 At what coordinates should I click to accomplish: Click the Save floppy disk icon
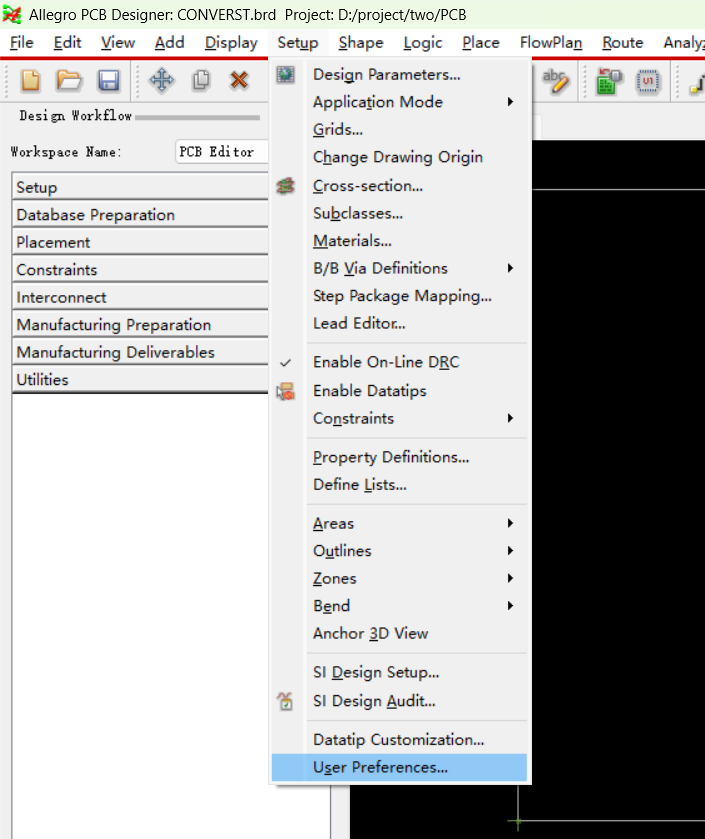click(109, 81)
